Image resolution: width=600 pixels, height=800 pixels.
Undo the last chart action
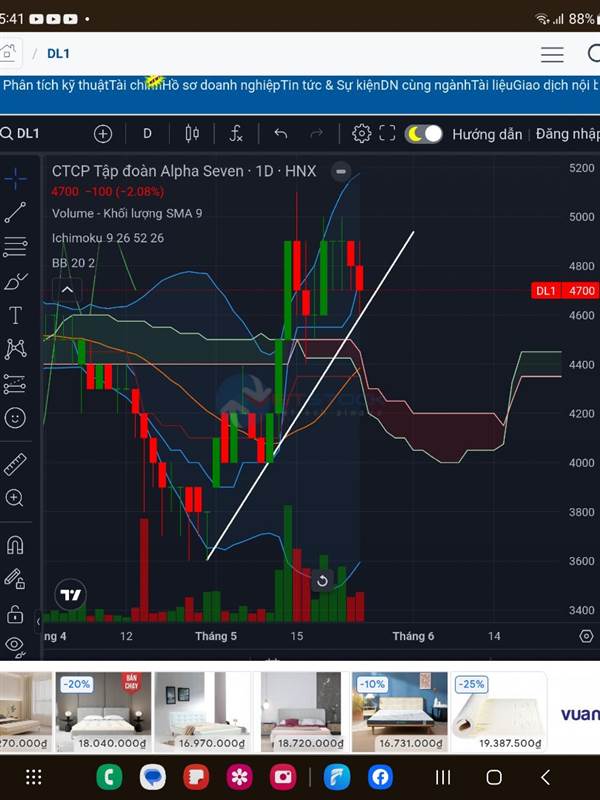pos(281,134)
